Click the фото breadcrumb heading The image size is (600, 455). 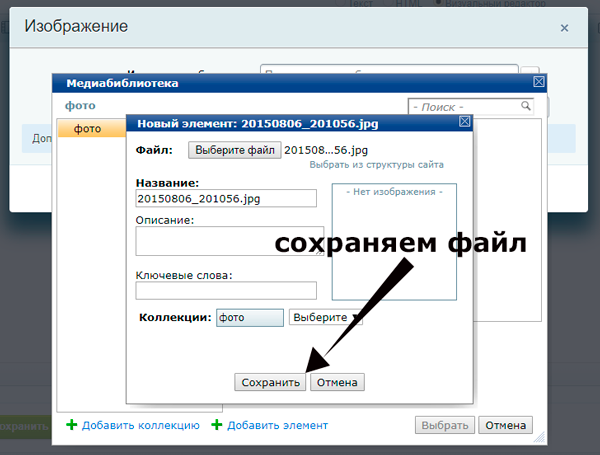pos(80,105)
